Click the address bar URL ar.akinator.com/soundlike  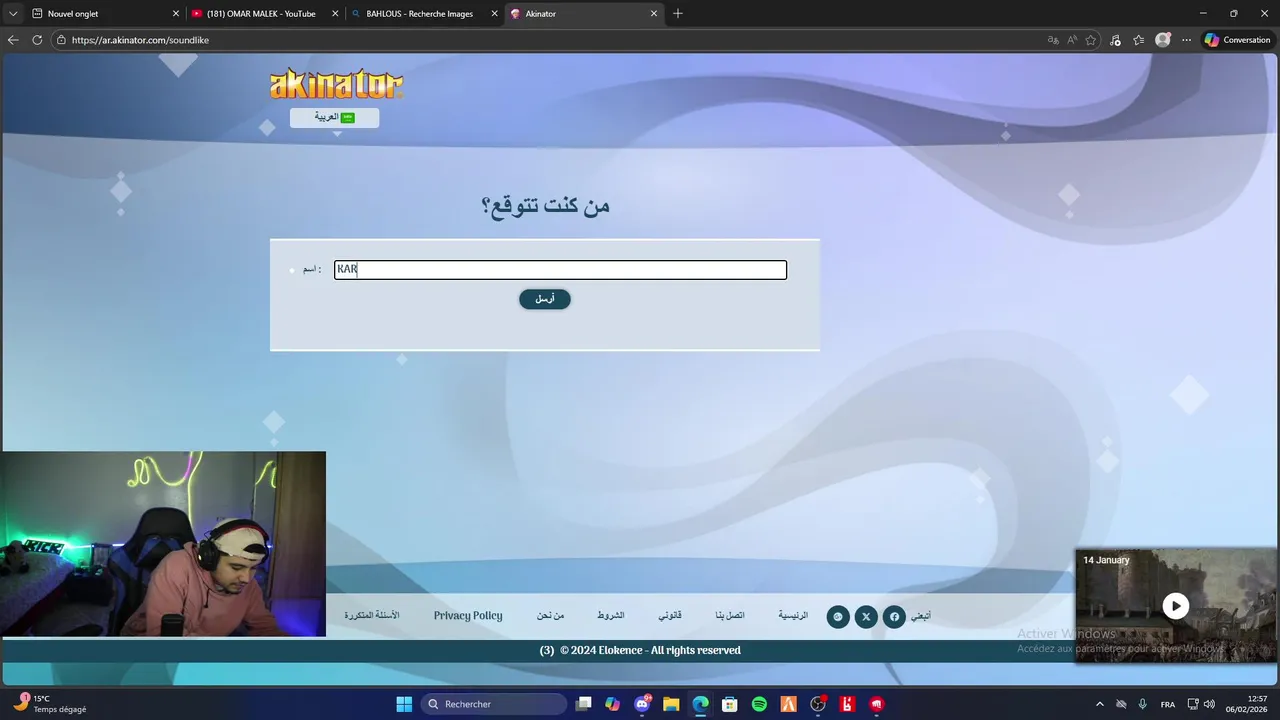coord(140,40)
